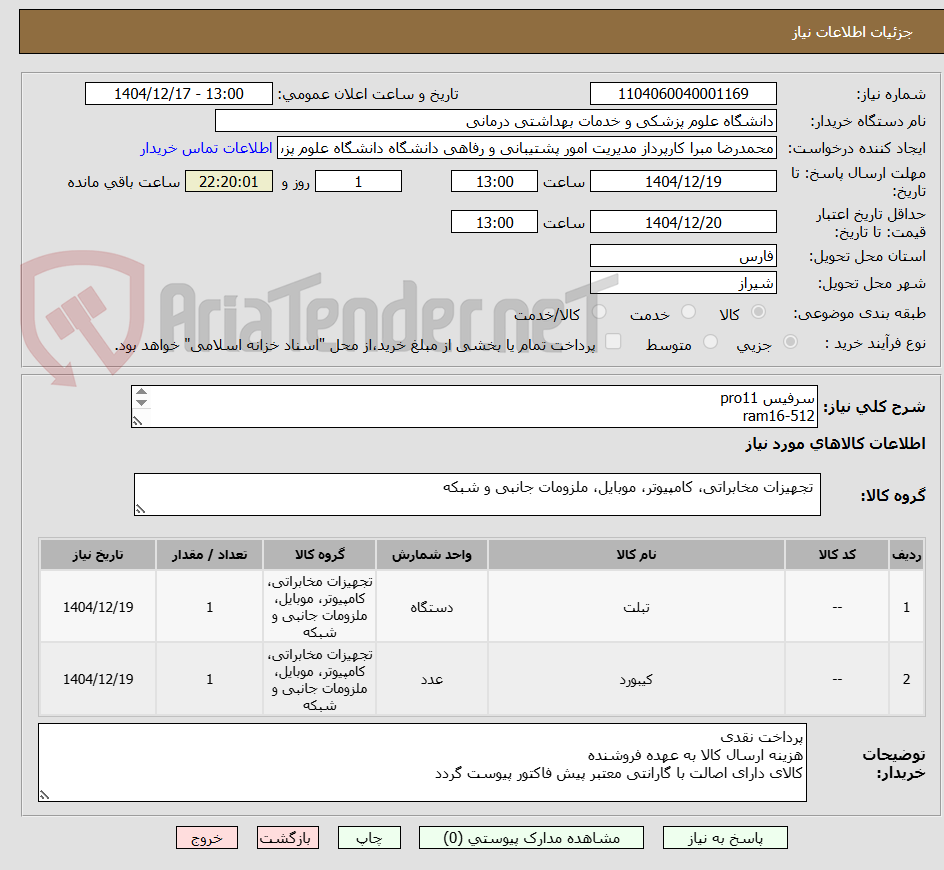Screen dimensions: 944x870
Task: Click scroll down arrow in شرح کلی نیاز box
Action: tap(141, 403)
